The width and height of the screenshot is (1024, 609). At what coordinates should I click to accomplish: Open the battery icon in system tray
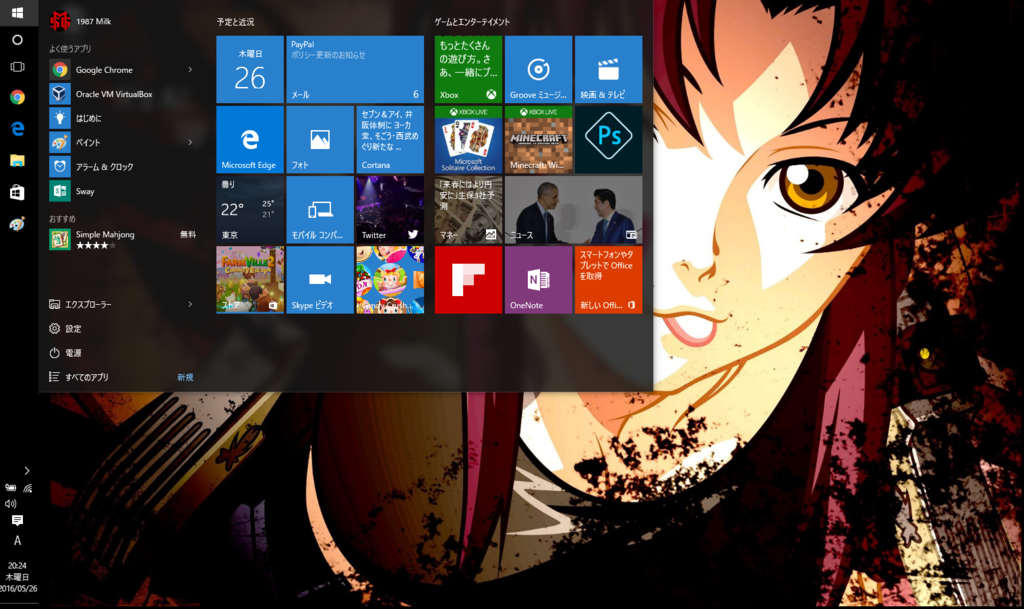click(10, 488)
